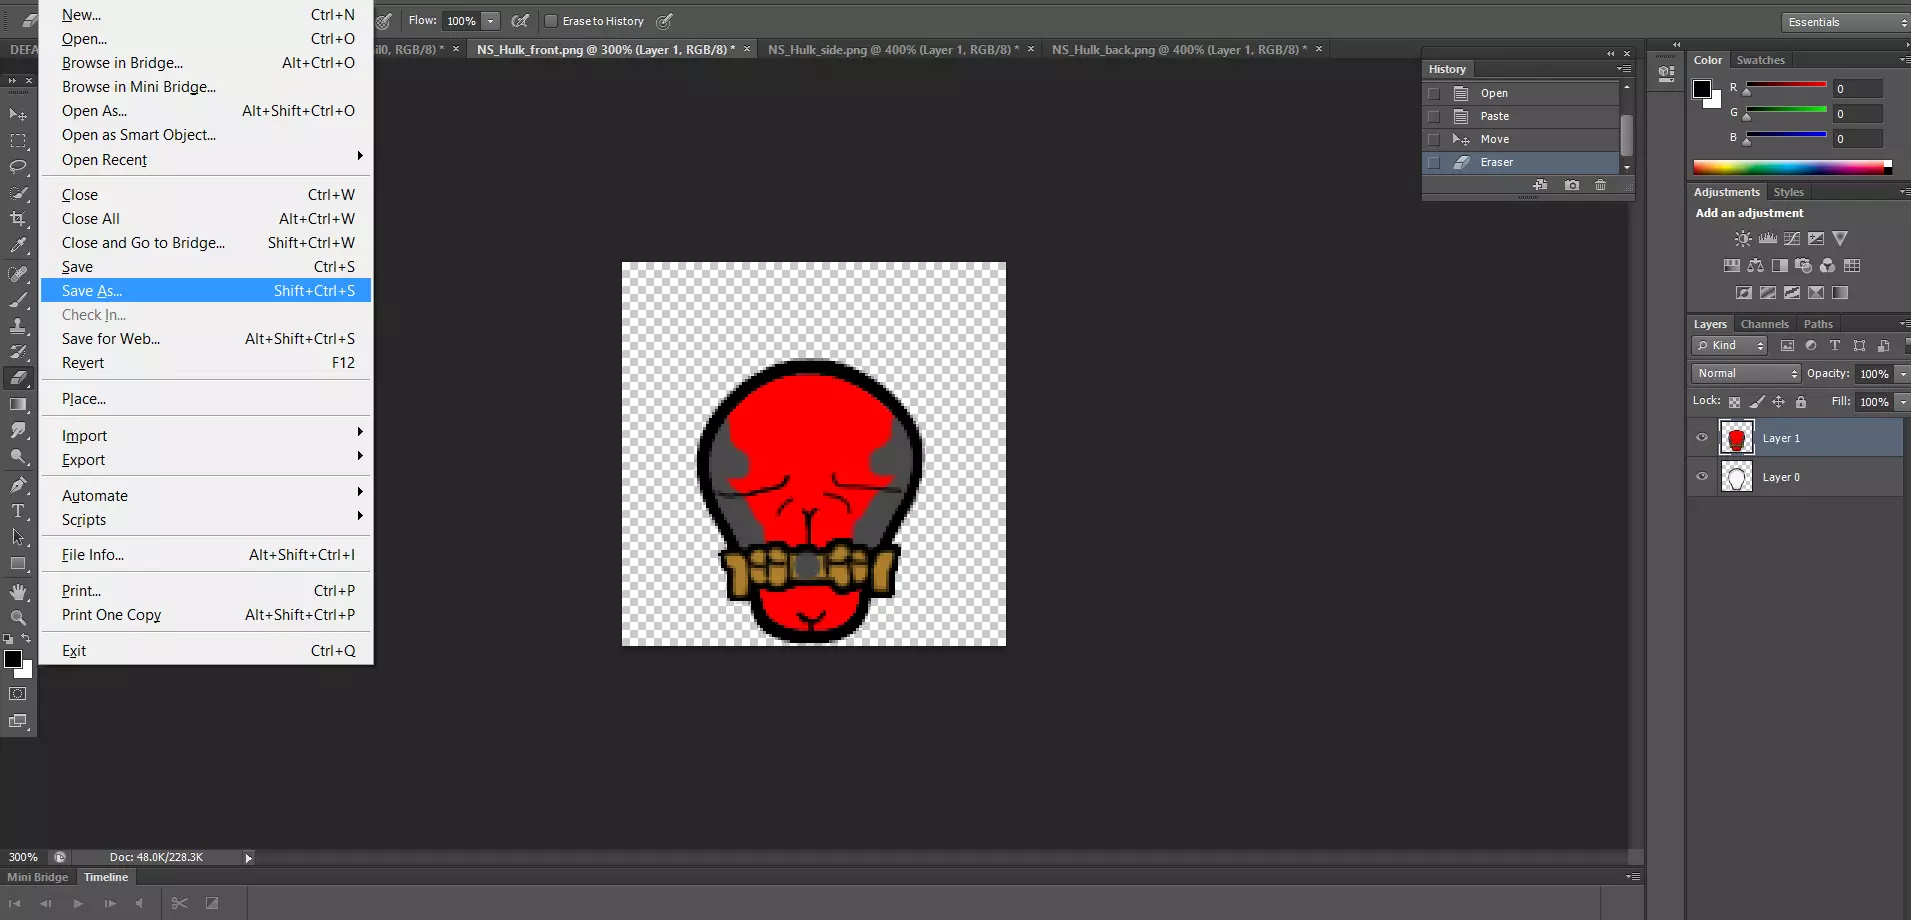This screenshot has width=1911, height=920.
Task: Set history brush source at Open state
Action: coord(1434,93)
